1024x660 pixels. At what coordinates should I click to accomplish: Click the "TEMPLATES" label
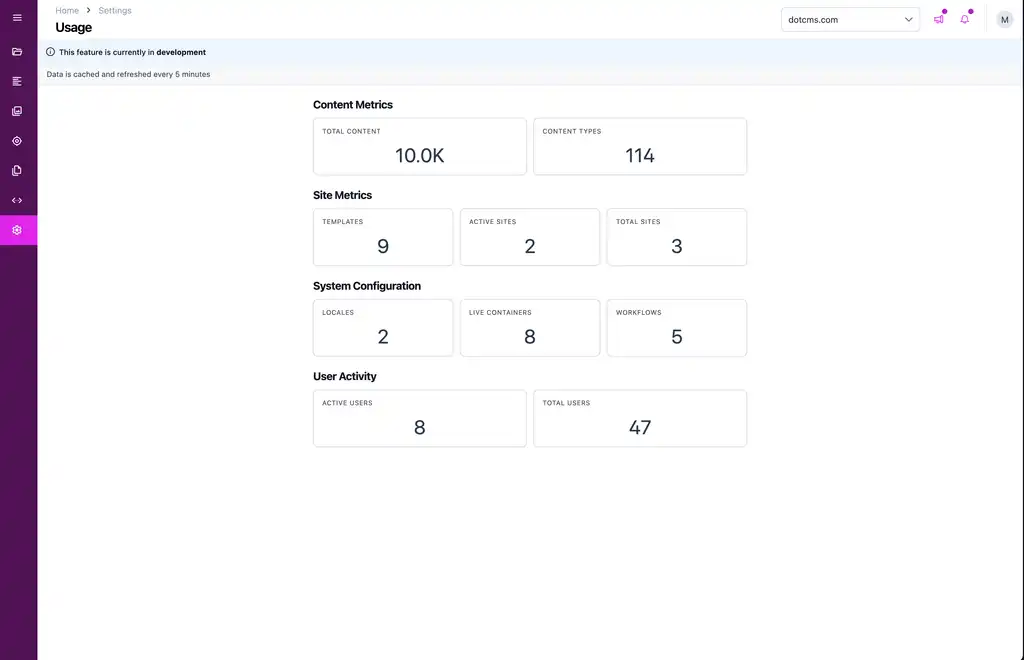(343, 222)
